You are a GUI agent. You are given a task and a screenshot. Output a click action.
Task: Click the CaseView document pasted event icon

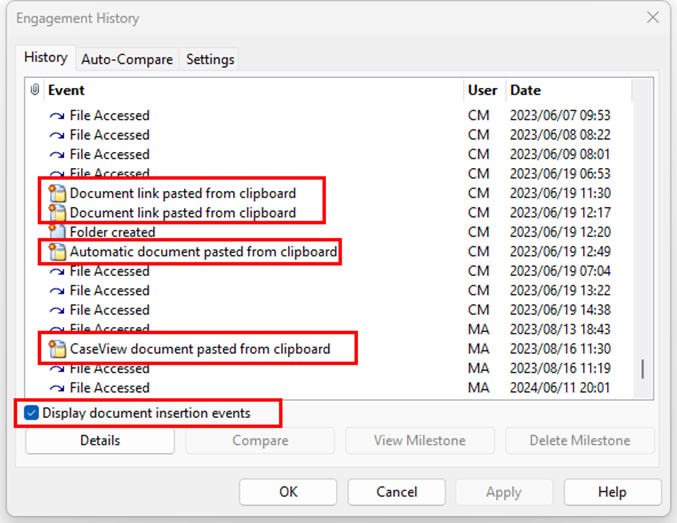58,349
